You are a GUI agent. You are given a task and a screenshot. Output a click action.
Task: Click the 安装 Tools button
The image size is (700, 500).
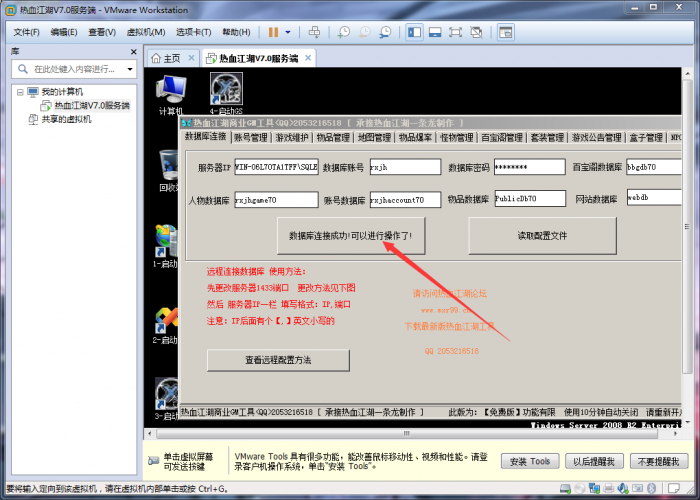pos(530,461)
